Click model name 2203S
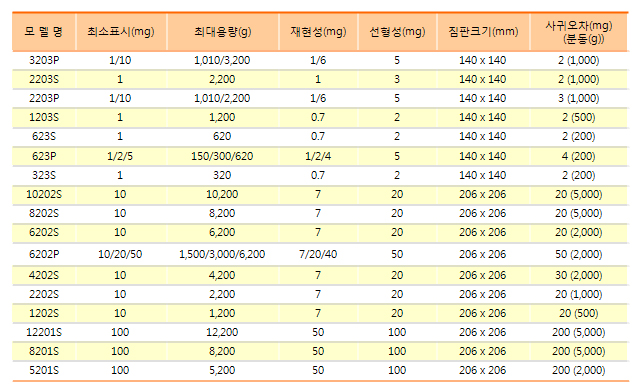This screenshot has width=640, height=392. tap(44, 79)
